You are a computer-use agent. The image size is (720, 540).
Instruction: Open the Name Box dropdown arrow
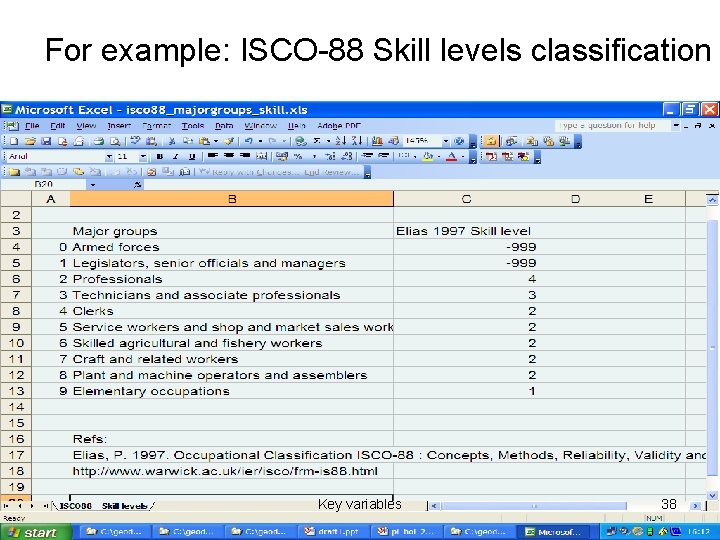[93, 185]
